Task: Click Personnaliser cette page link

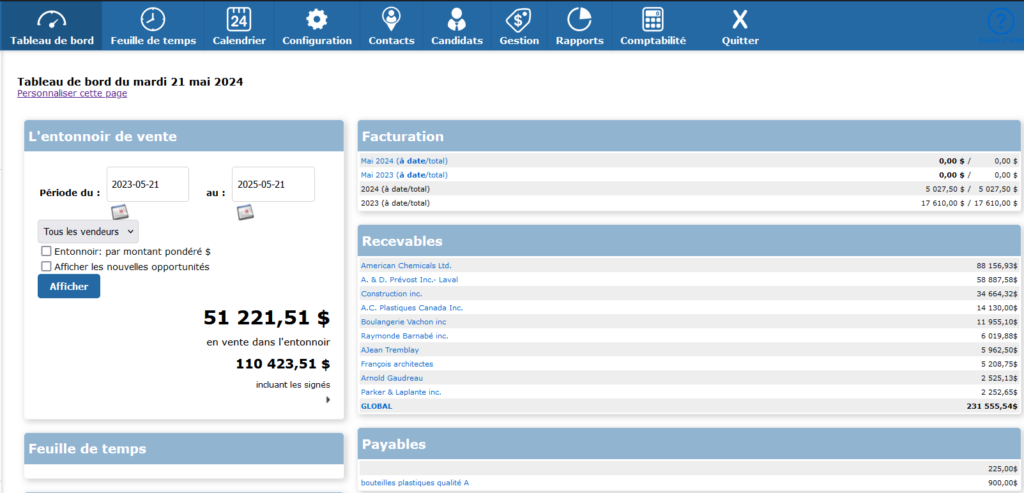Action: pyautogui.click(x=72, y=93)
